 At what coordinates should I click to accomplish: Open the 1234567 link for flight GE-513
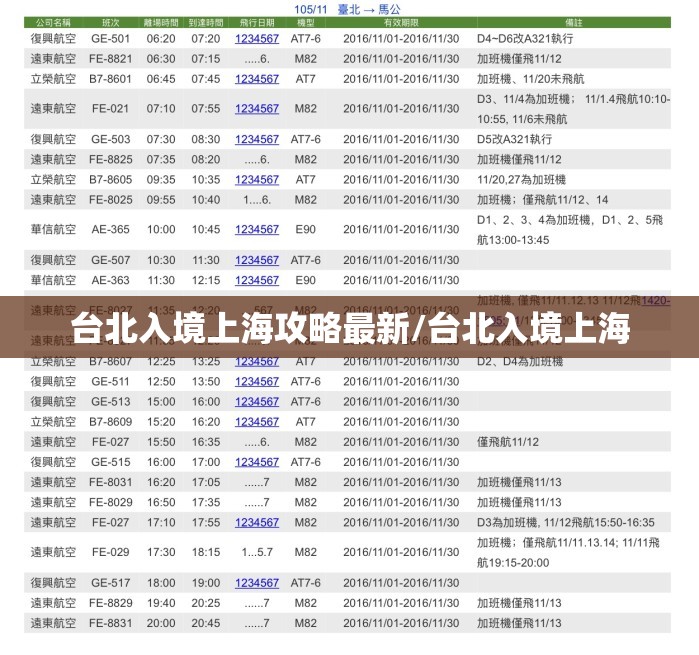(257, 402)
